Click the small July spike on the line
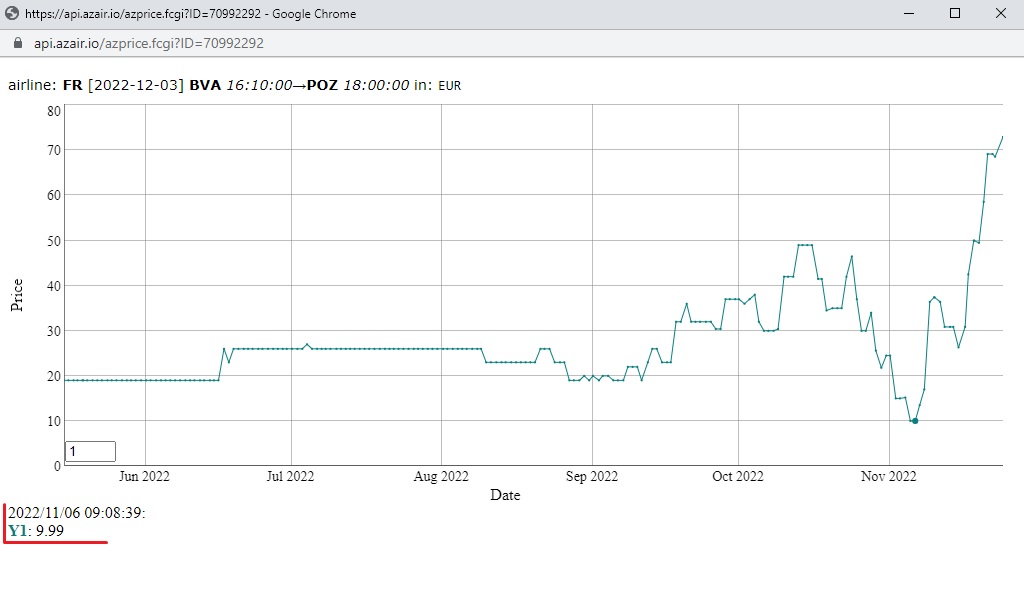The image size is (1024, 594). point(307,345)
